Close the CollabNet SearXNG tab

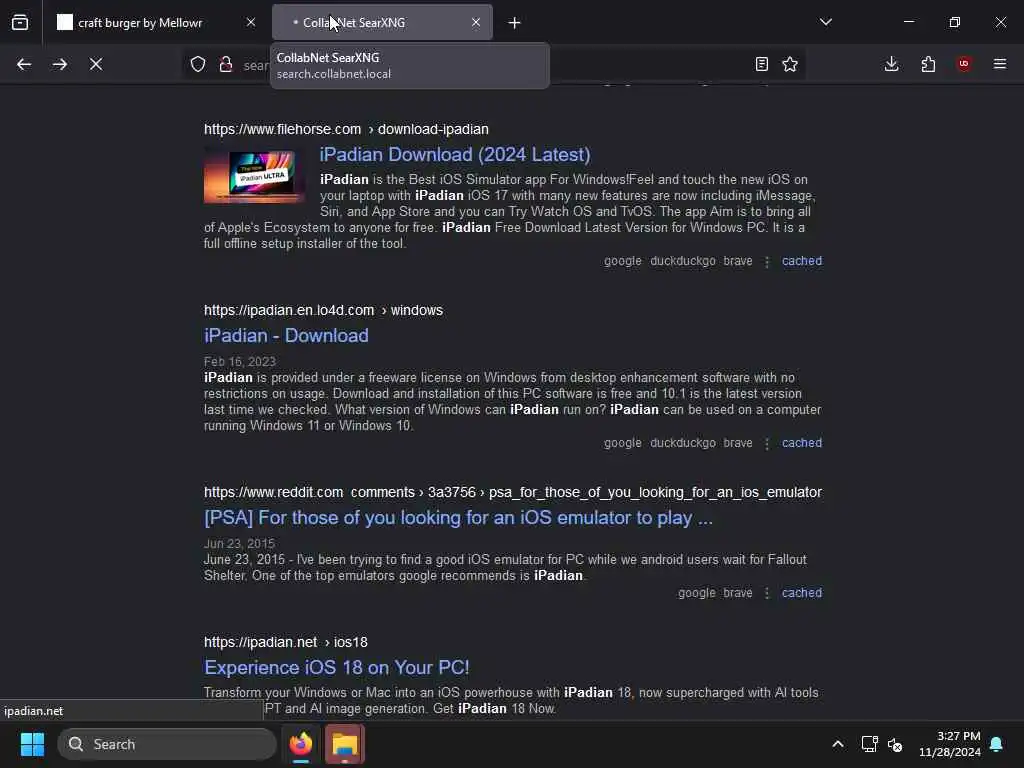pos(476,23)
